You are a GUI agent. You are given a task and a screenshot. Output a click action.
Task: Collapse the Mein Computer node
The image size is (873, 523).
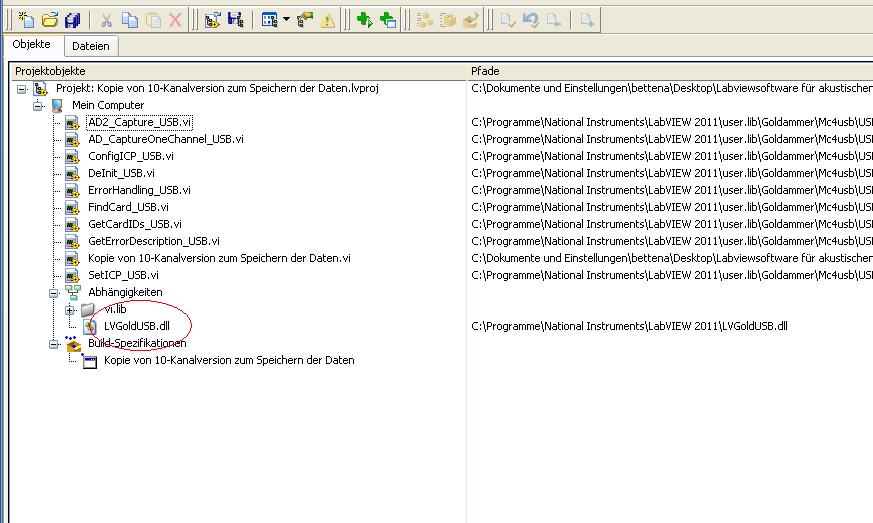(37, 106)
